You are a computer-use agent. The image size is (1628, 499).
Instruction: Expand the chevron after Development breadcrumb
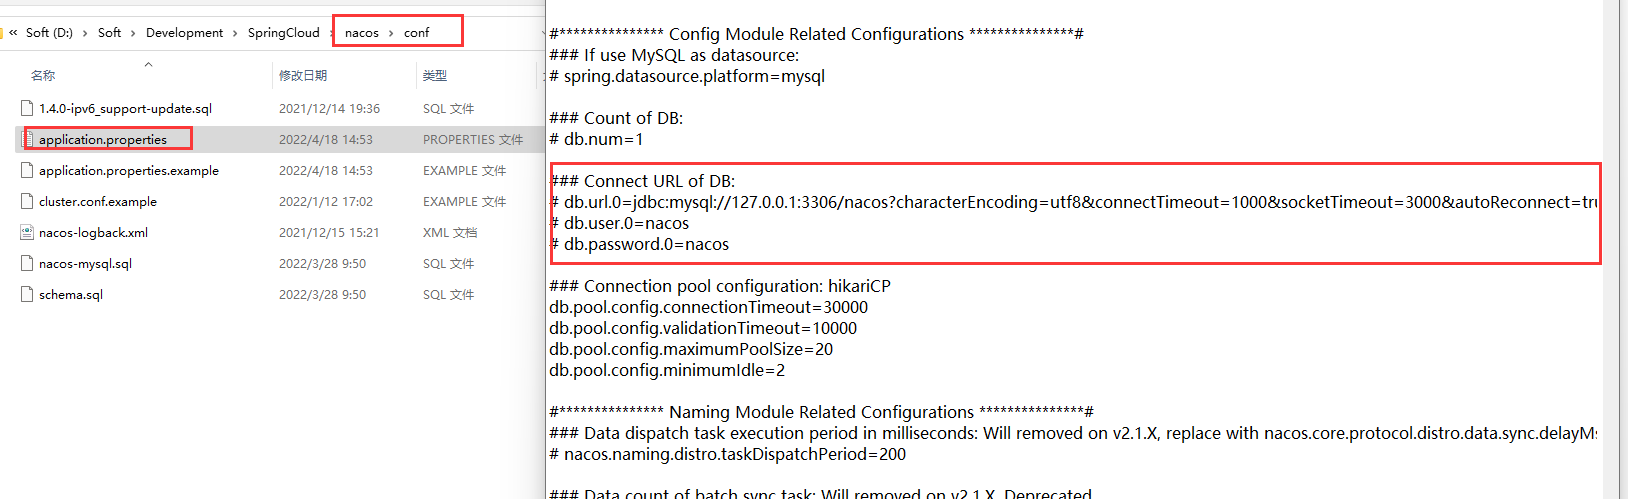[236, 33]
